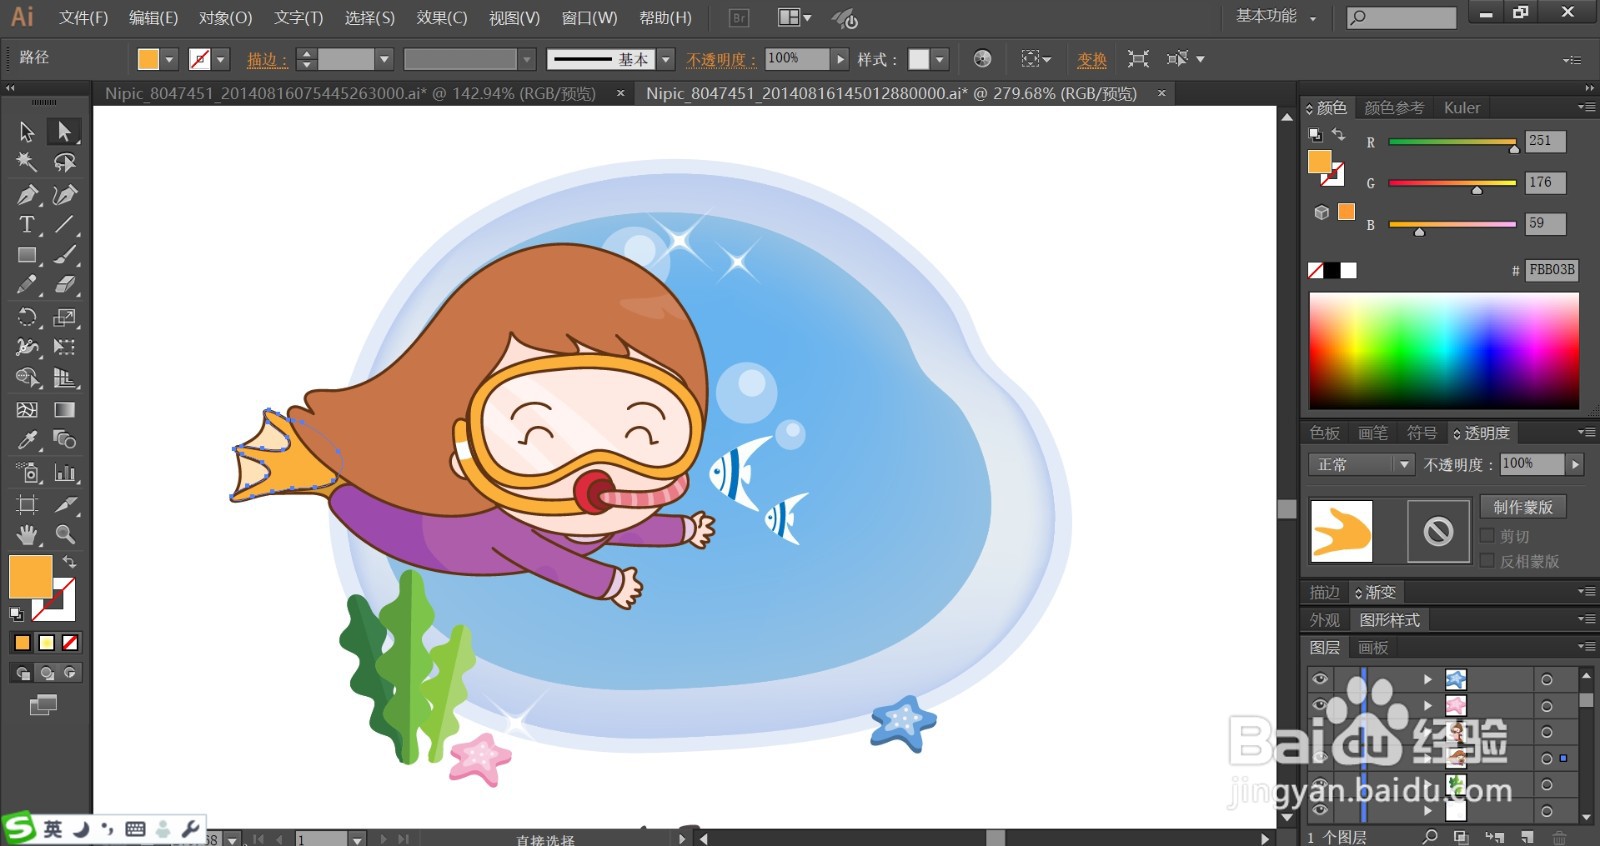Open the 样式 graphic style dropdown
This screenshot has height=846, width=1600.
coord(940,60)
